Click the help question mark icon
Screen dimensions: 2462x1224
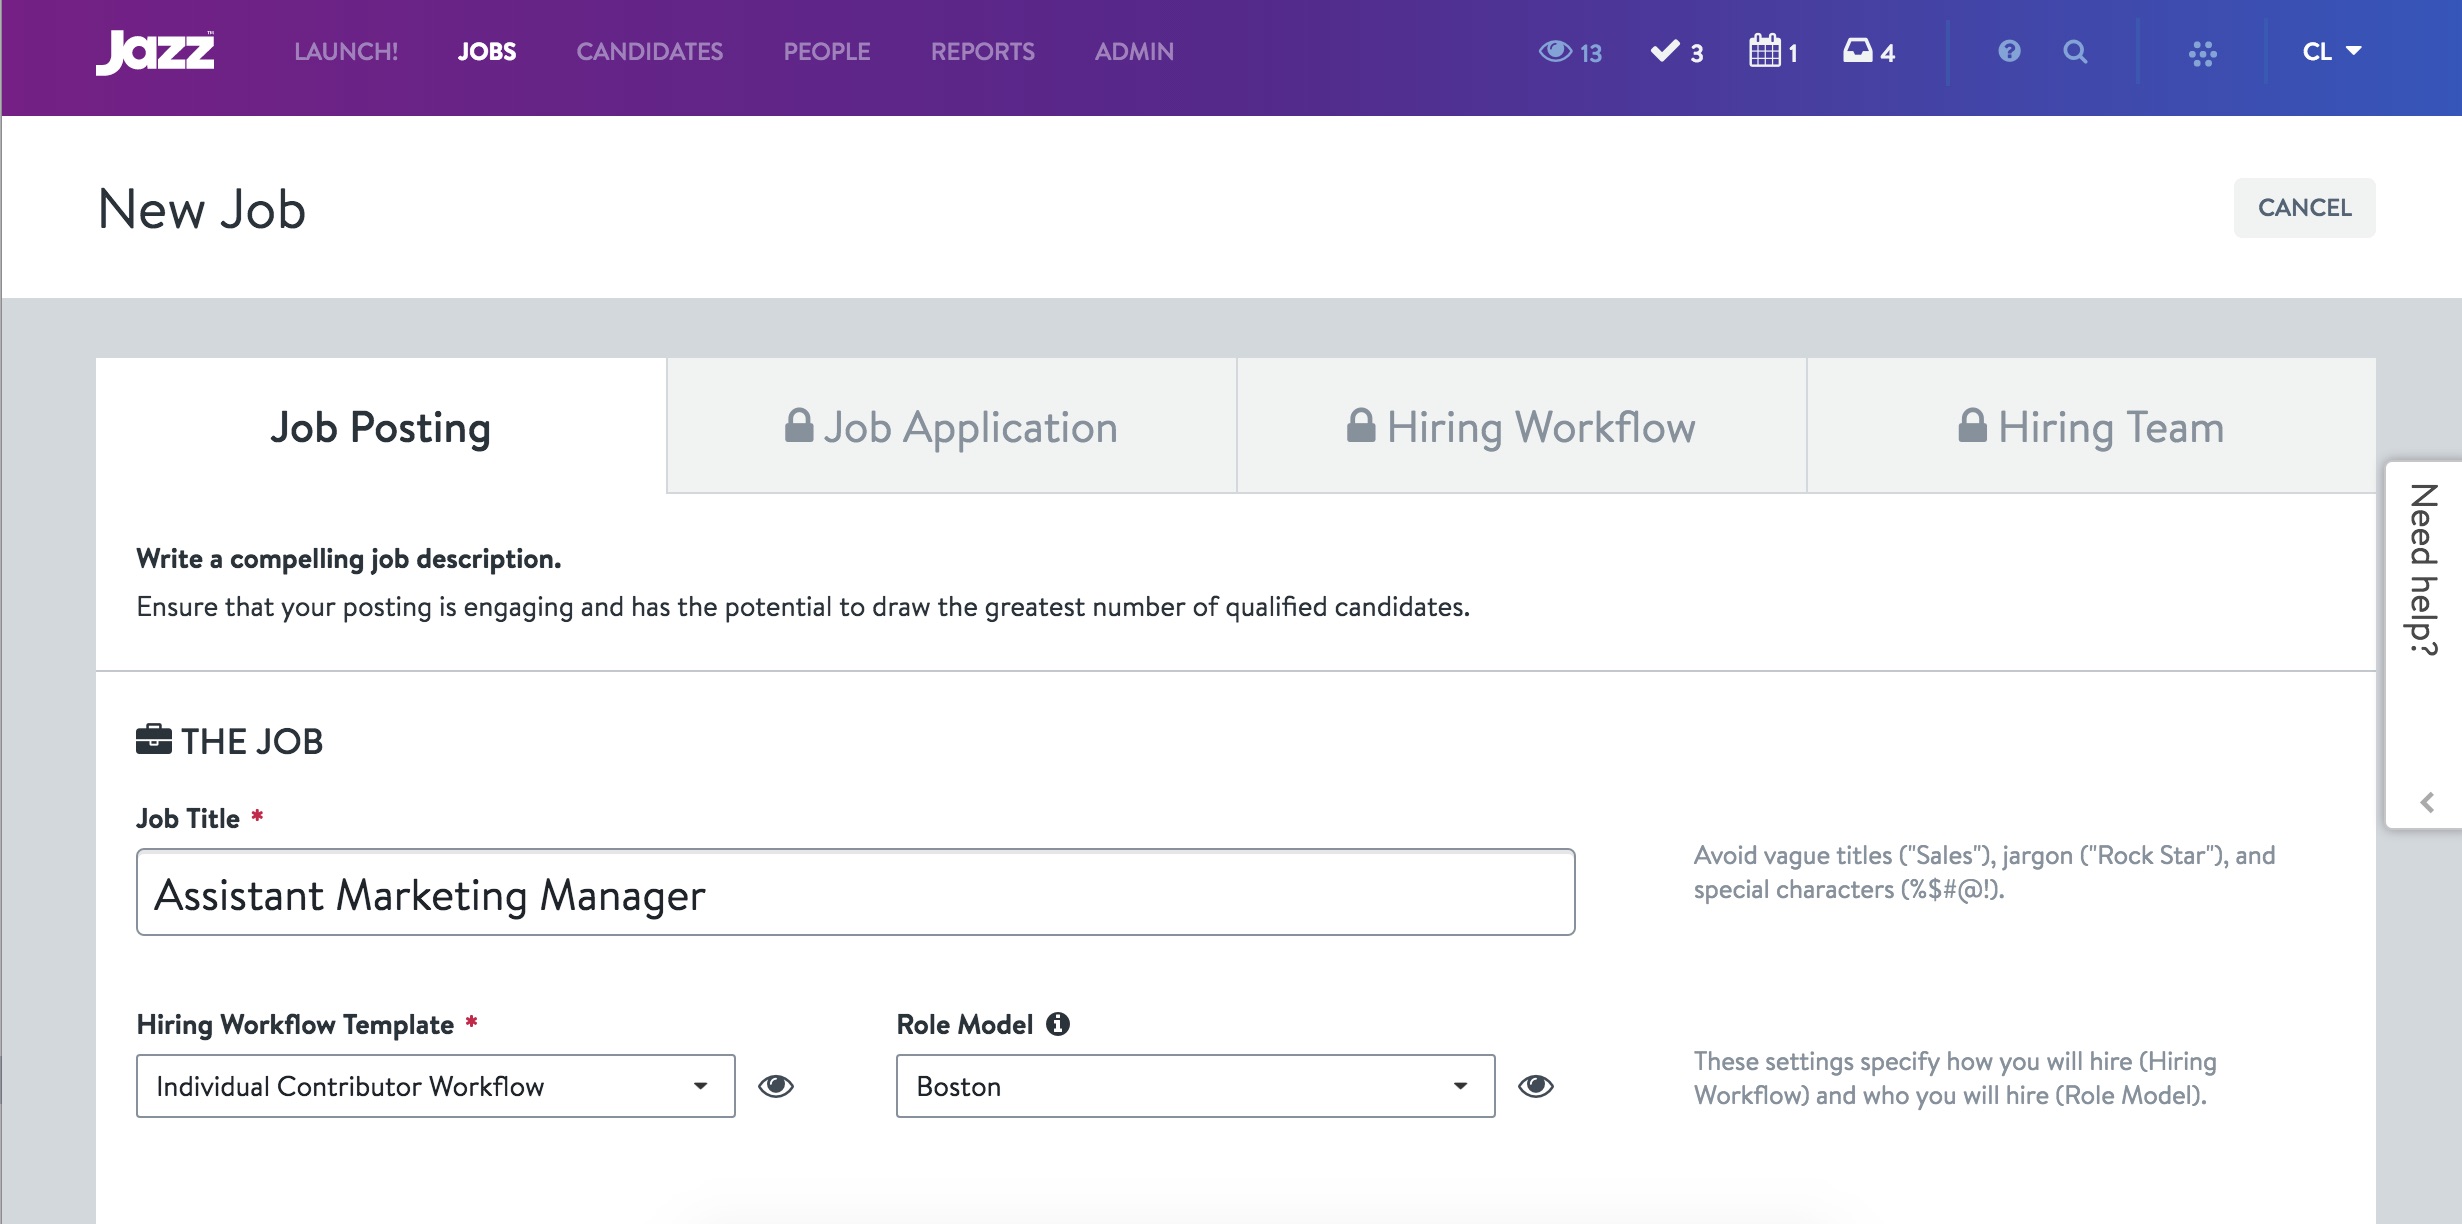pos(2009,51)
